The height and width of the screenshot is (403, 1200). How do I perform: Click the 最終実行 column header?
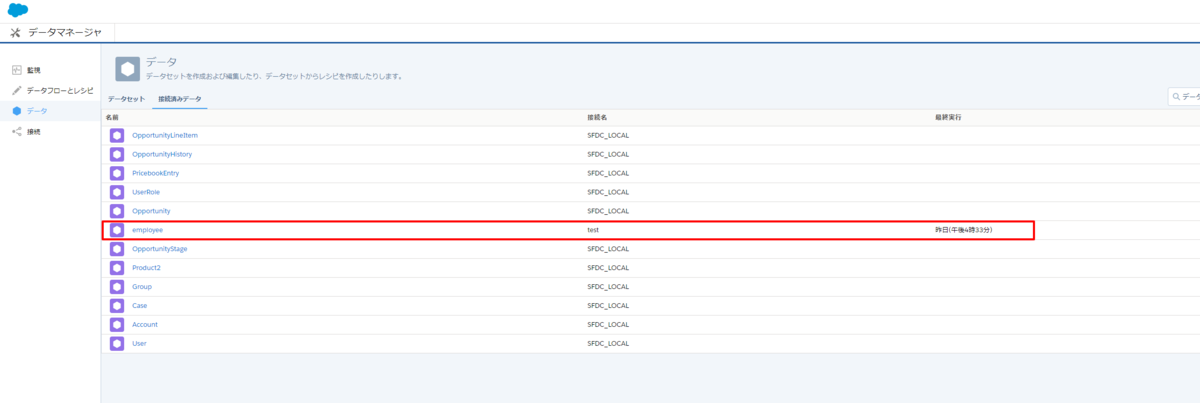tap(948, 118)
